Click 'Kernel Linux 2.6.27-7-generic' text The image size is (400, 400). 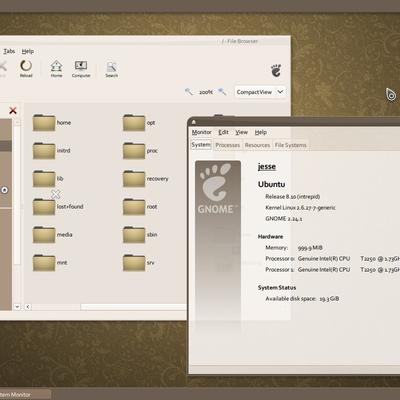point(300,207)
